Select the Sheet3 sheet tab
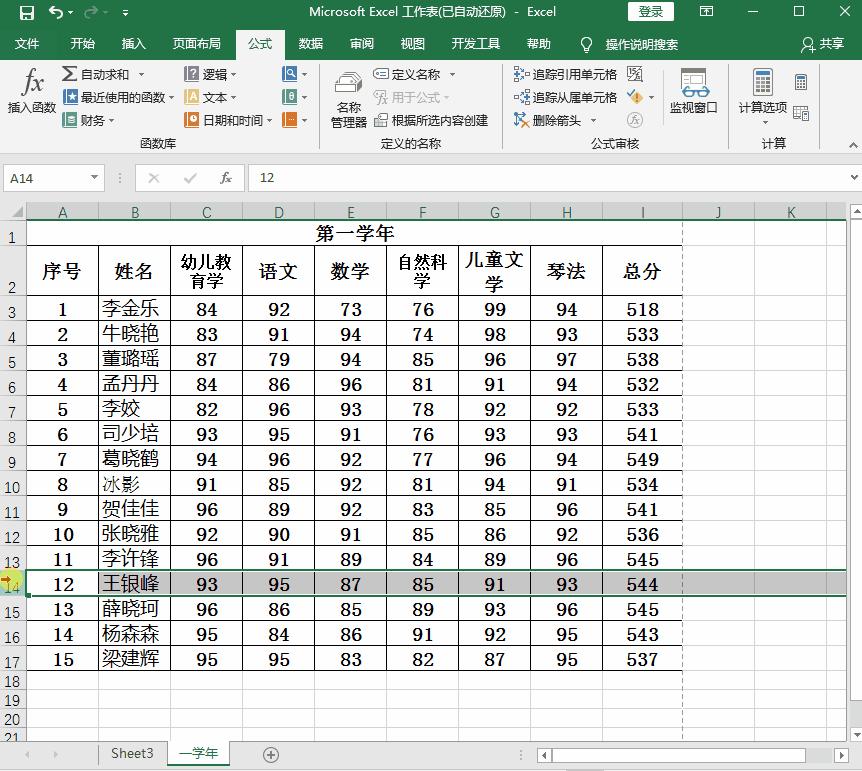 coord(131,754)
